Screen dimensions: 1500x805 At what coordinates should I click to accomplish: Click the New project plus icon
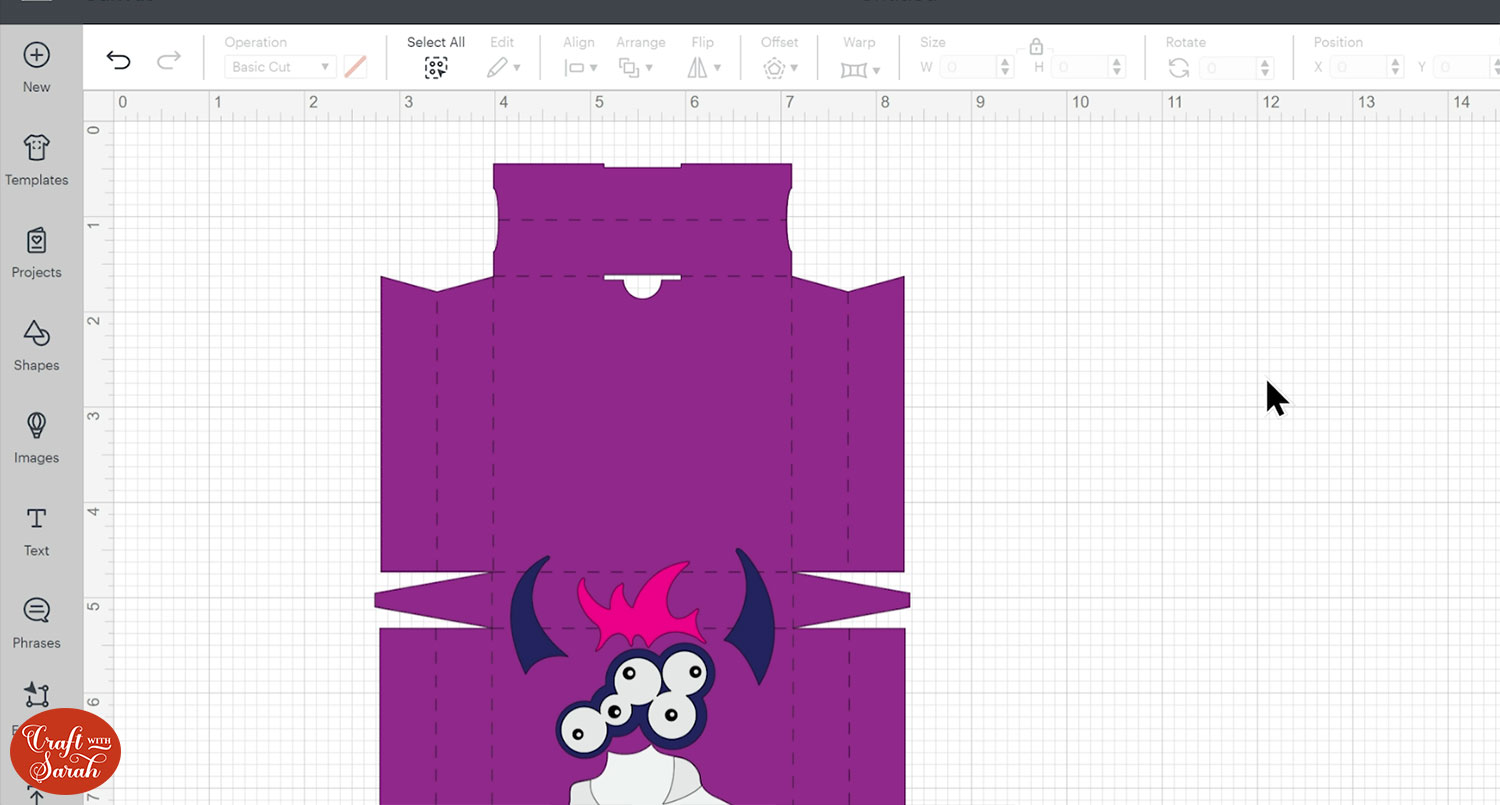coord(36,56)
